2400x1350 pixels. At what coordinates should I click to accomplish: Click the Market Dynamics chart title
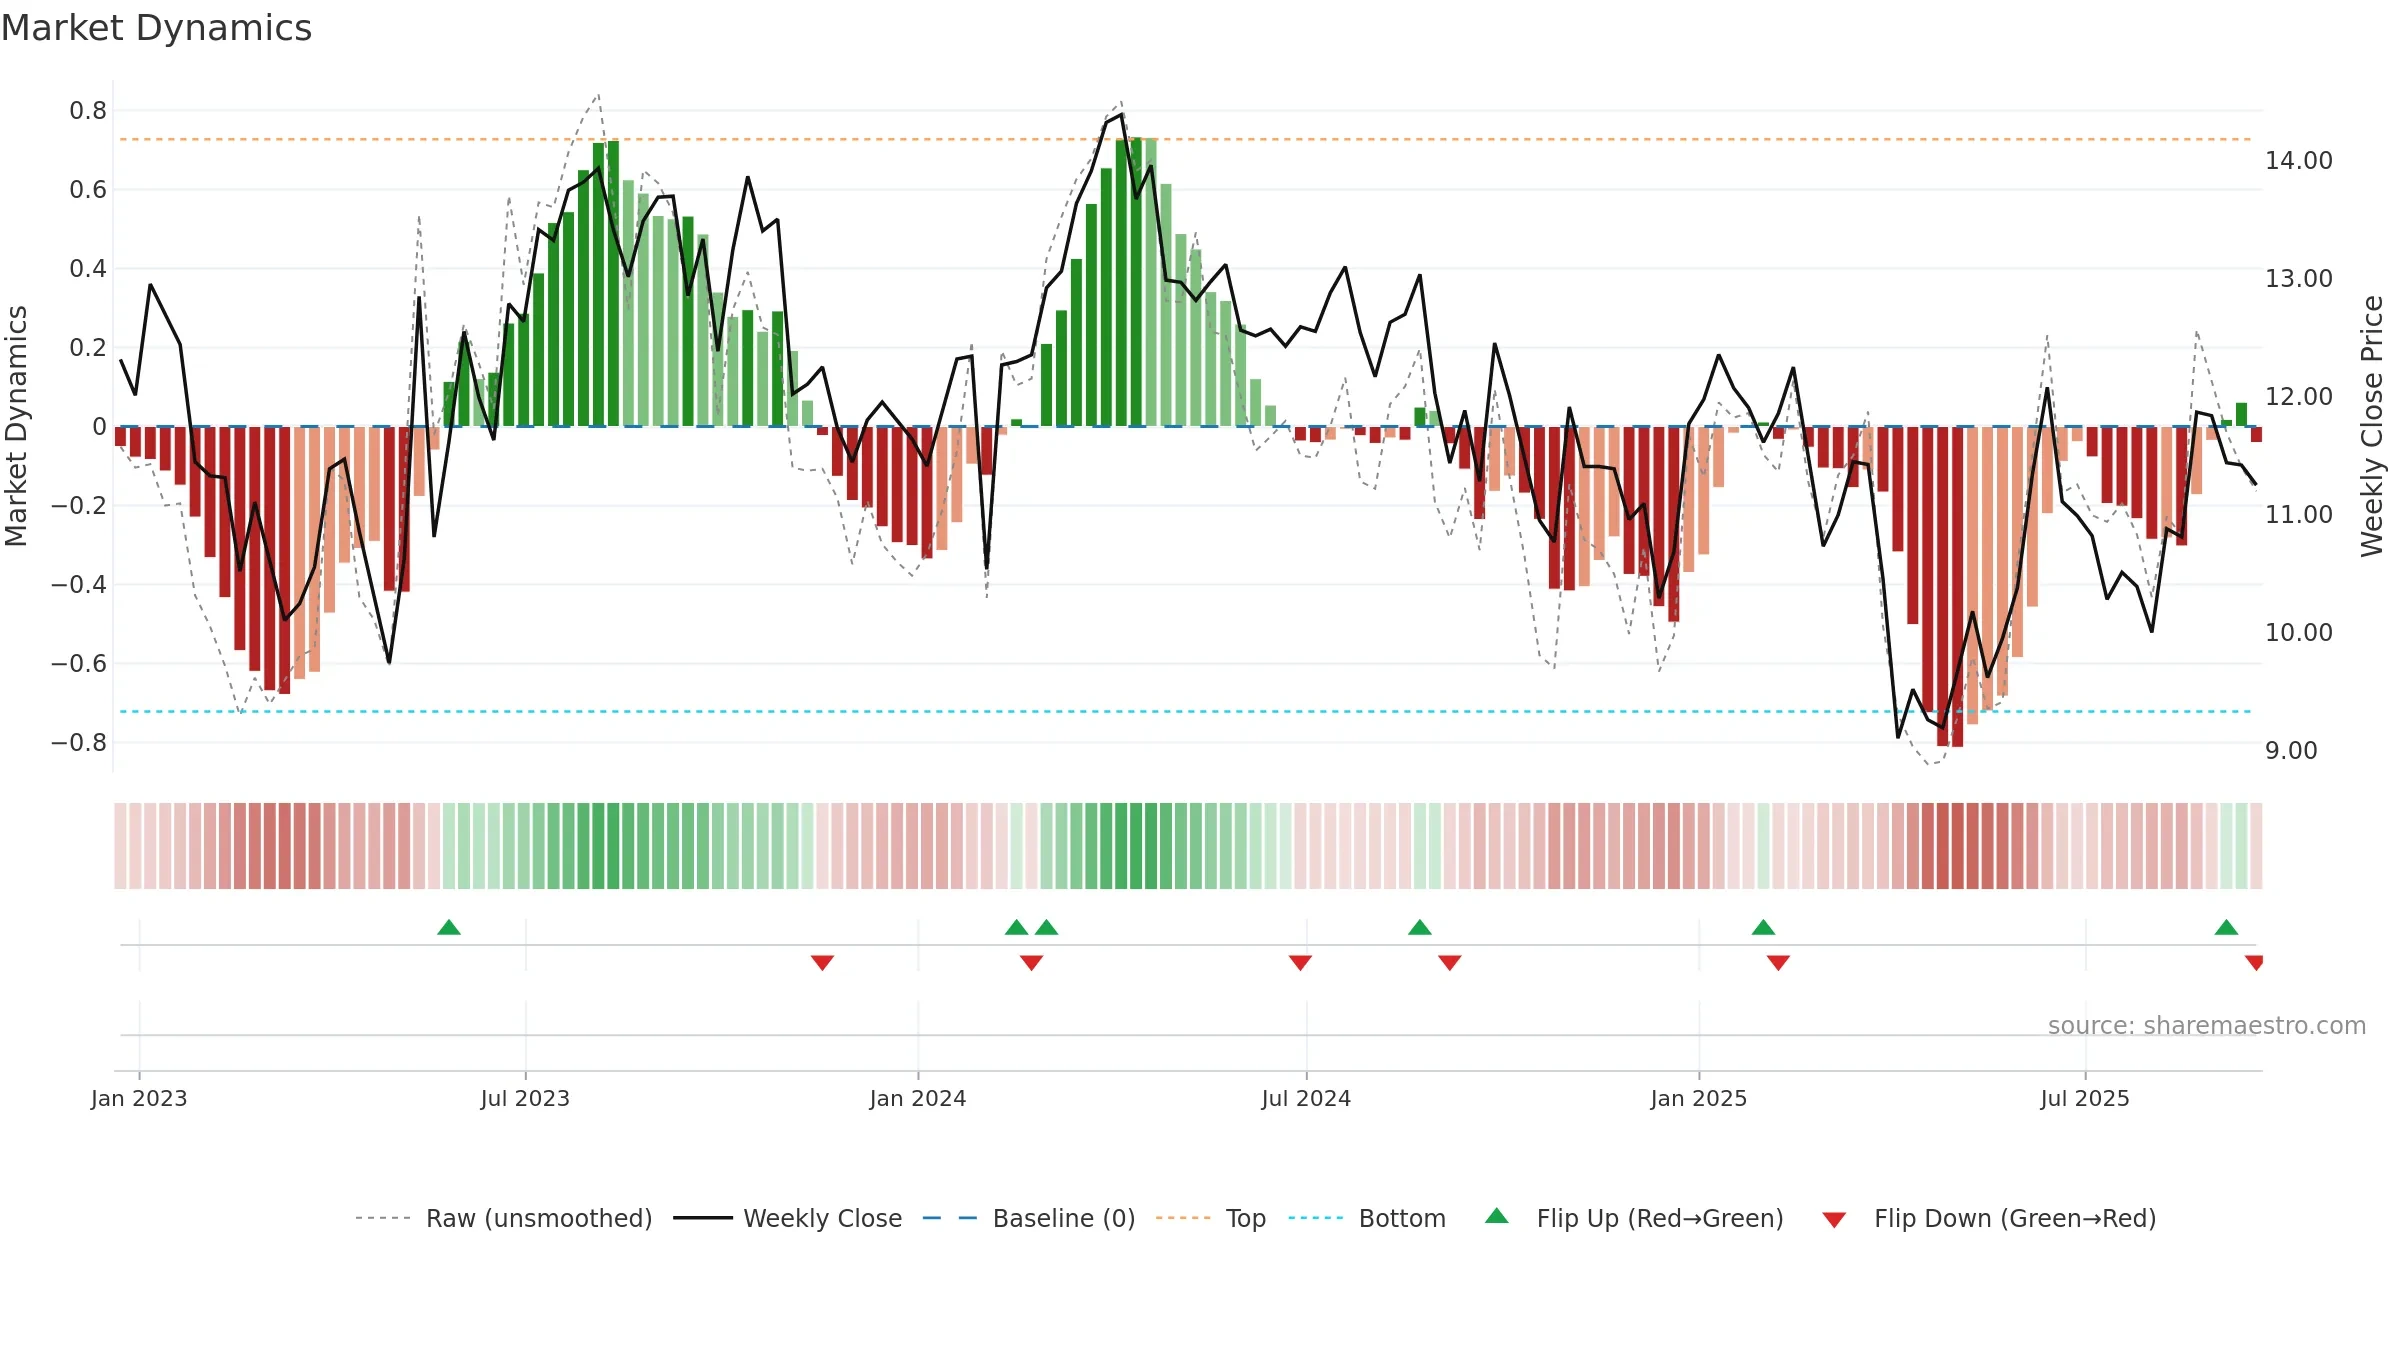pos(156,28)
